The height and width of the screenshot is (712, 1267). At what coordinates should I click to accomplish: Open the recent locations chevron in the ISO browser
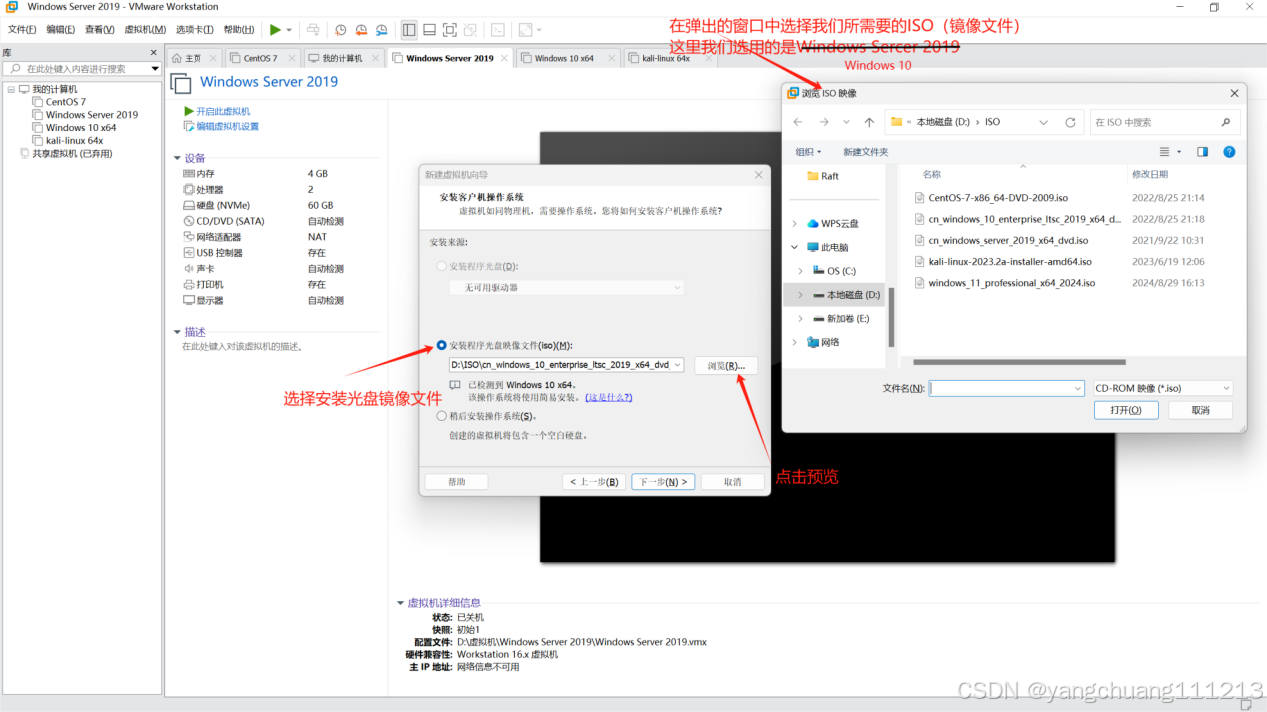(846, 122)
